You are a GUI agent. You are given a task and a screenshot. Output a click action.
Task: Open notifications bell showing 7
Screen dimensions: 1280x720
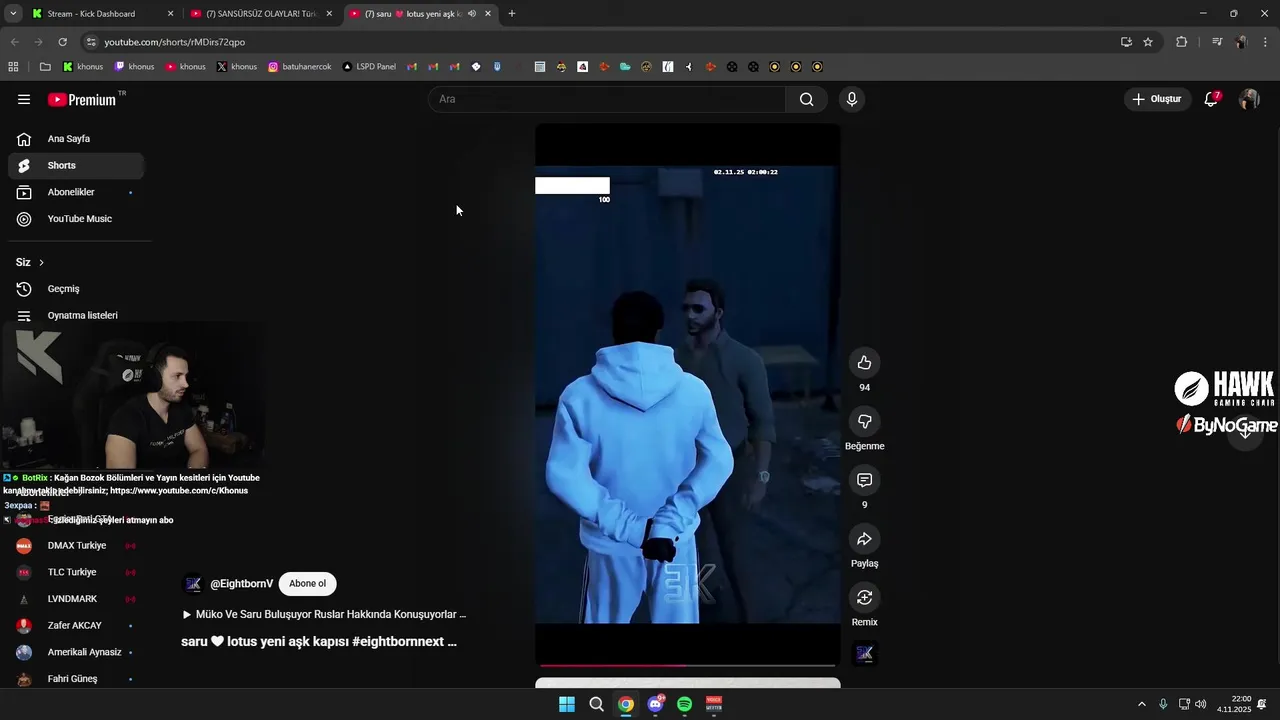coord(1211,99)
